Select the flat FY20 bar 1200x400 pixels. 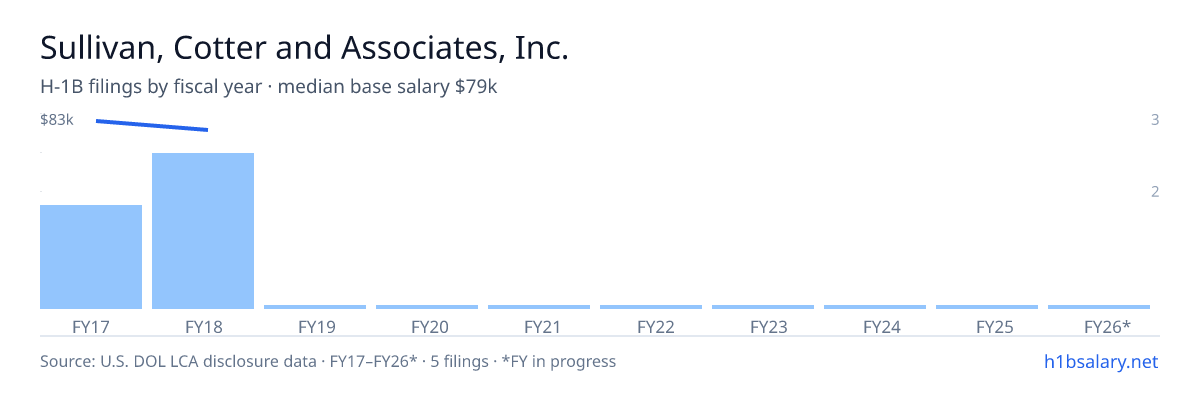click(x=427, y=307)
